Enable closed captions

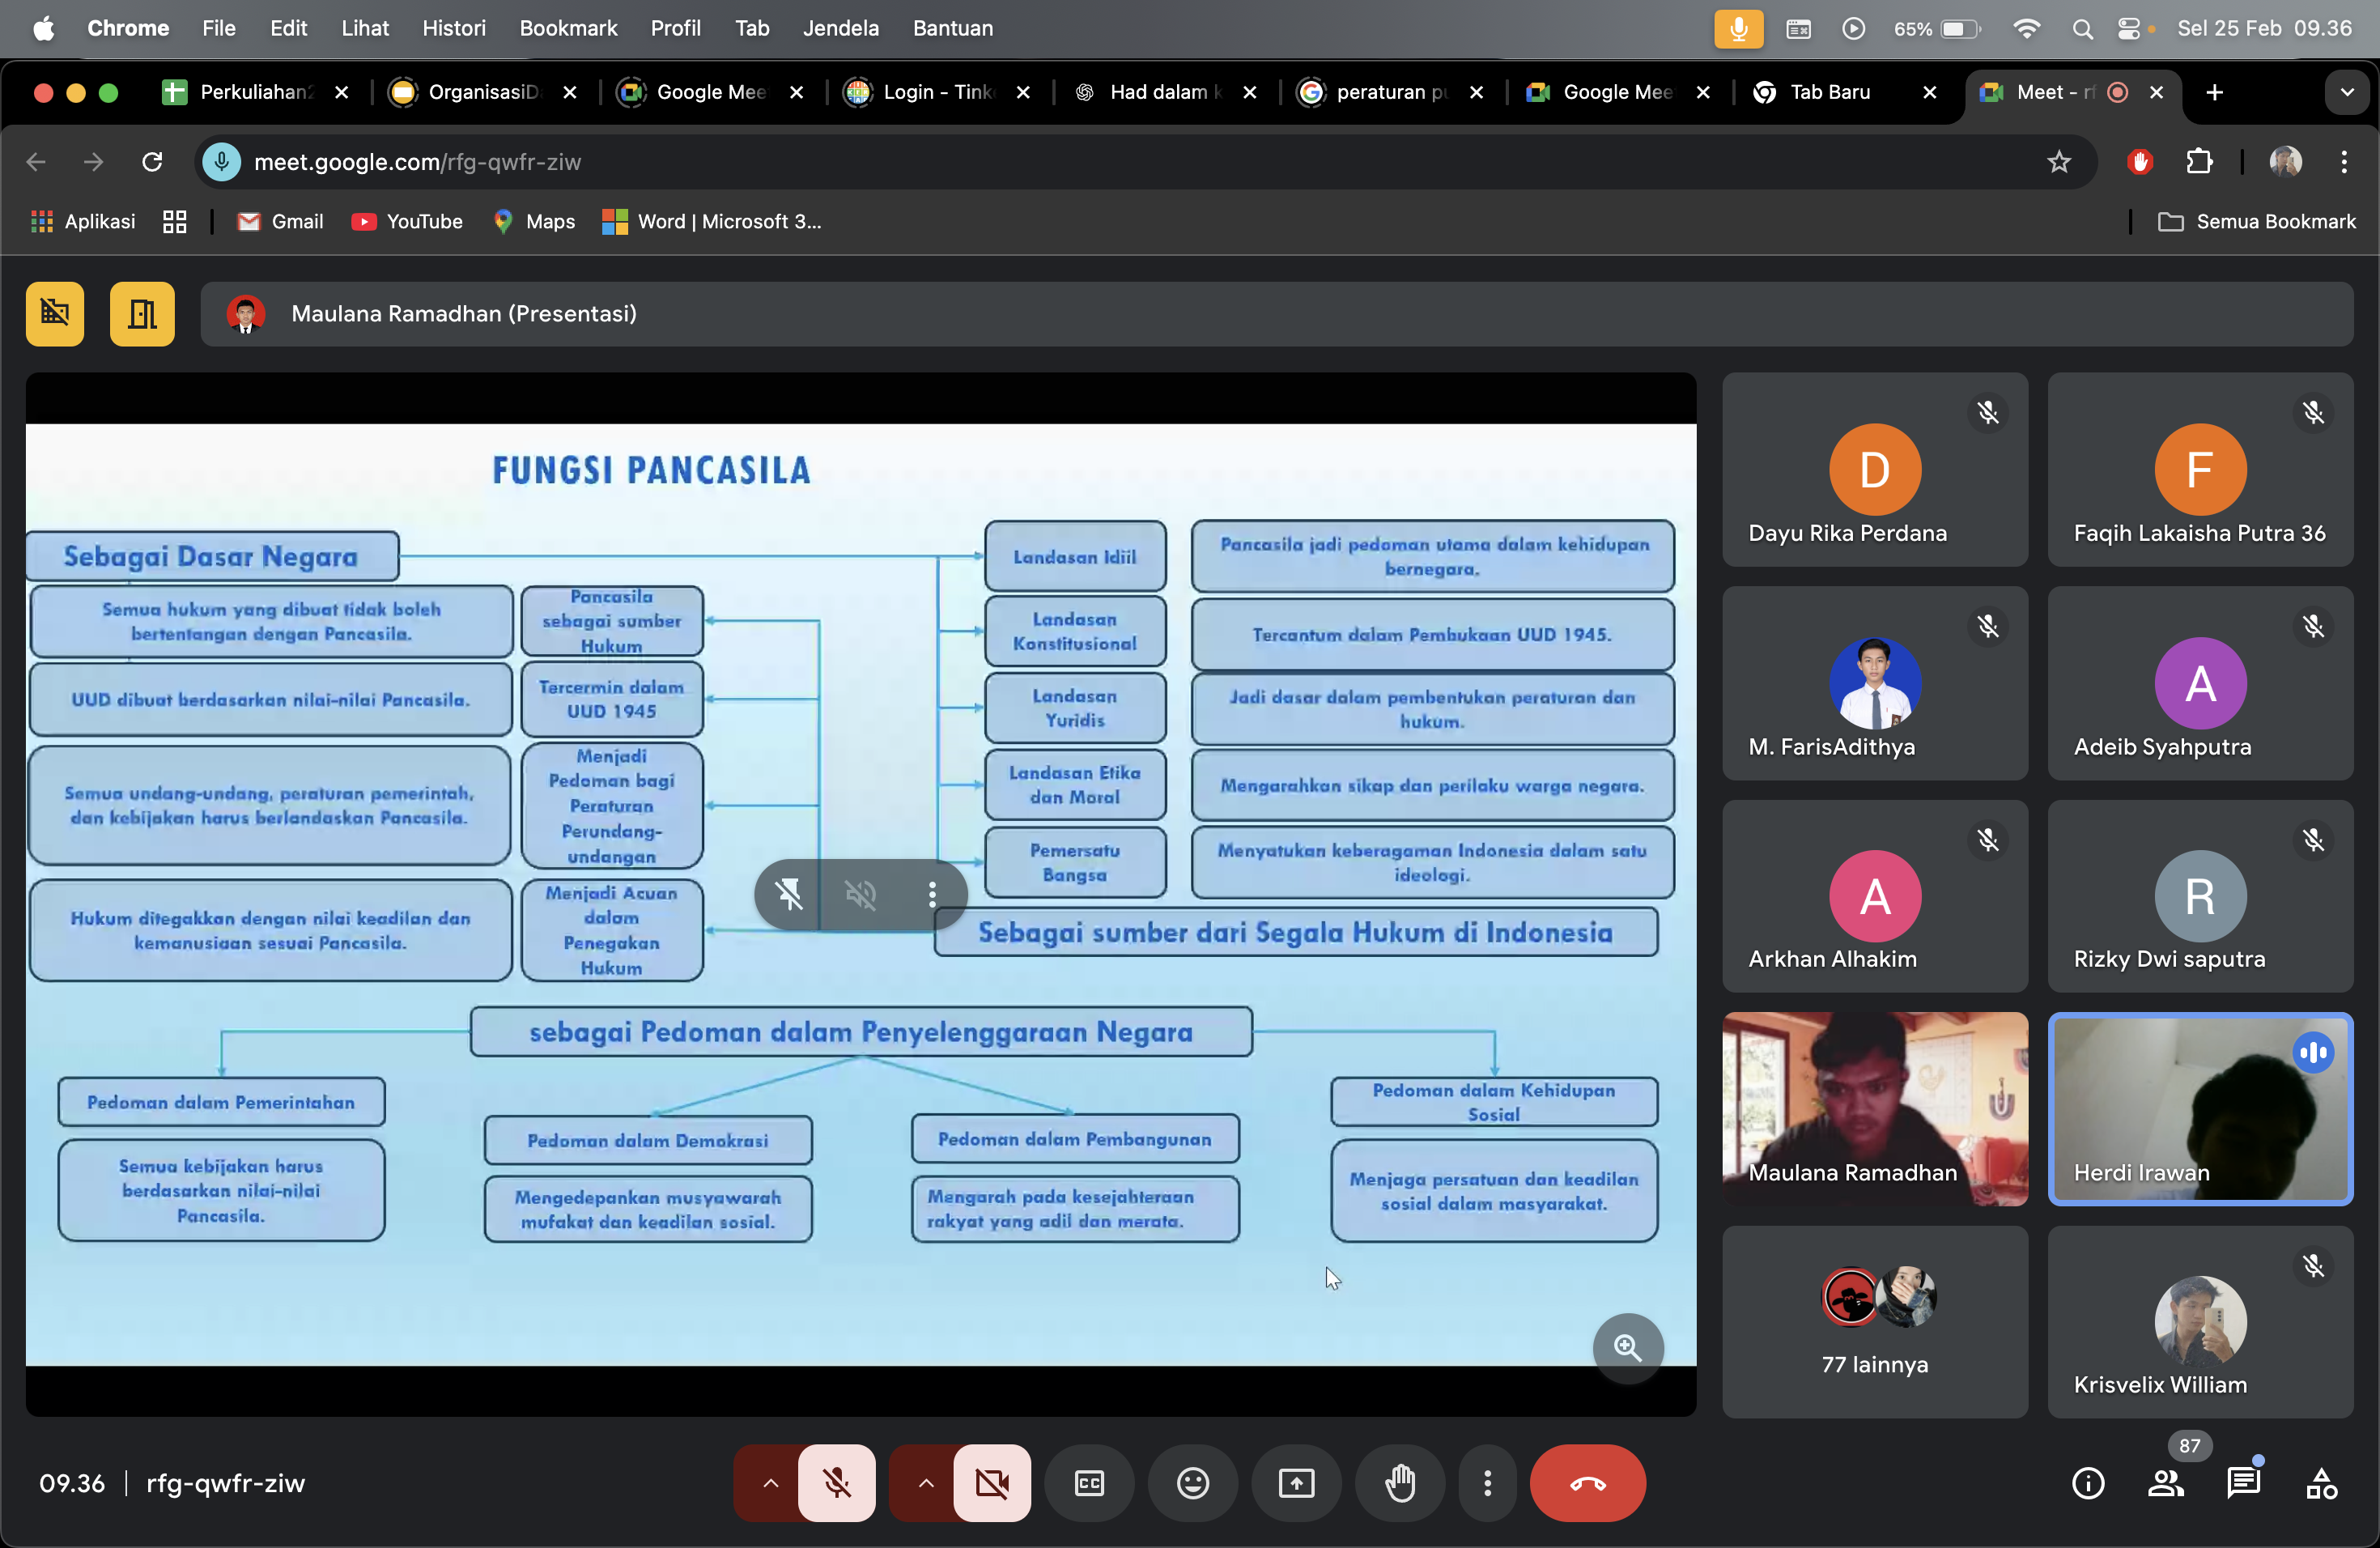(x=1089, y=1482)
